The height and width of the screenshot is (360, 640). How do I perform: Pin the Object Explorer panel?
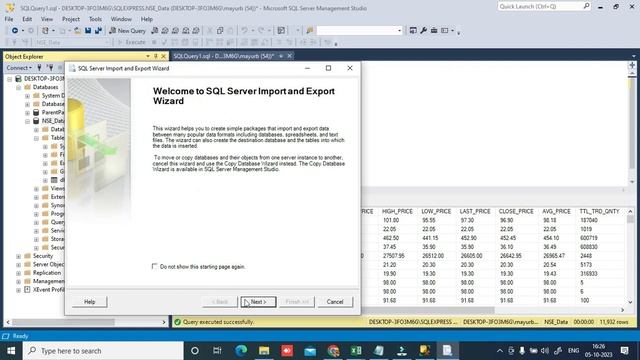click(x=156, y=56)
